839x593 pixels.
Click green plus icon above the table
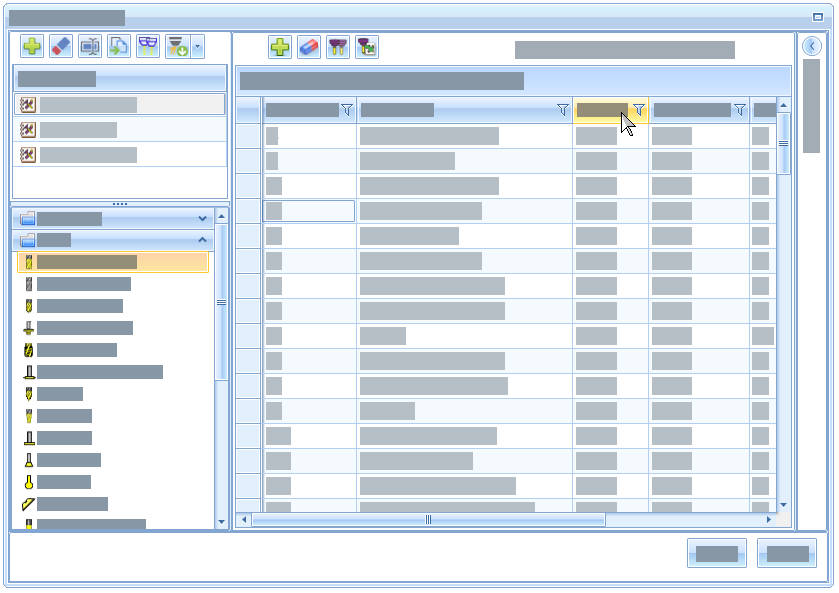(x=280, y=47)
